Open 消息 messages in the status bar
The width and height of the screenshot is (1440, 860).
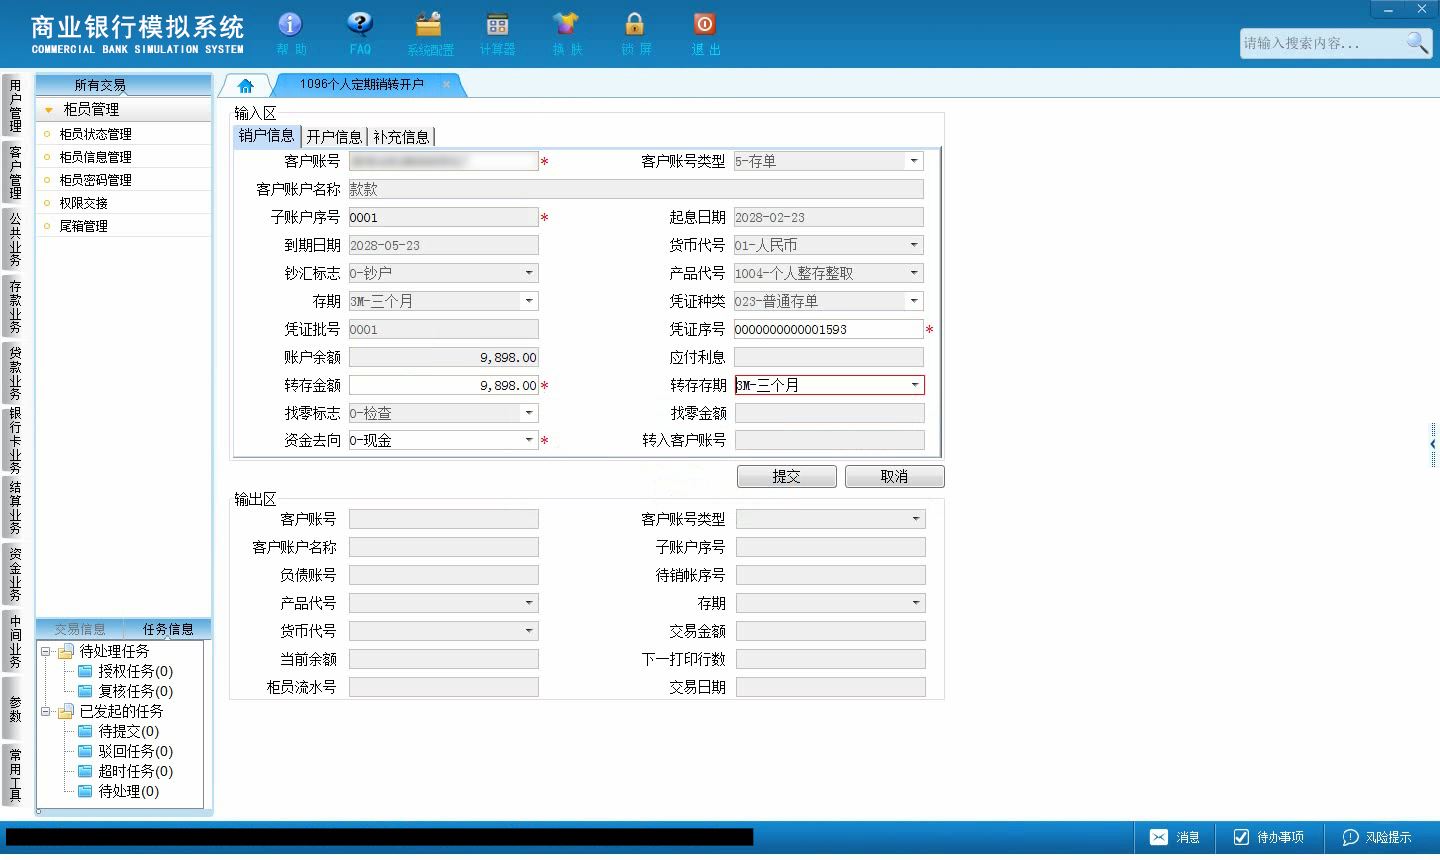click(x=1175, y=838)
